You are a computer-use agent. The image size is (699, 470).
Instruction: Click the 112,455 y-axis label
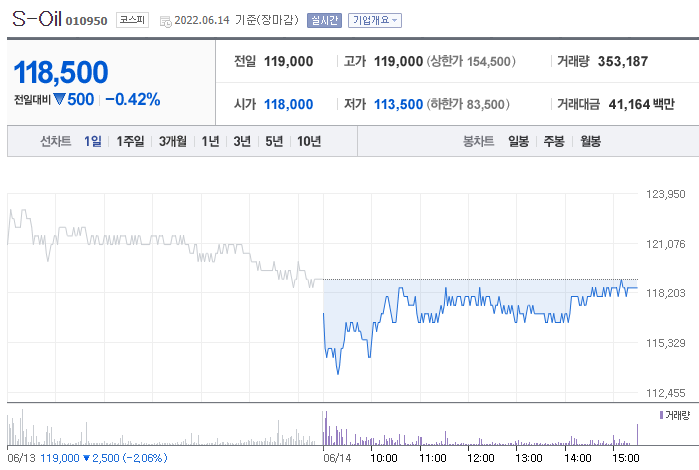[666, 393]
